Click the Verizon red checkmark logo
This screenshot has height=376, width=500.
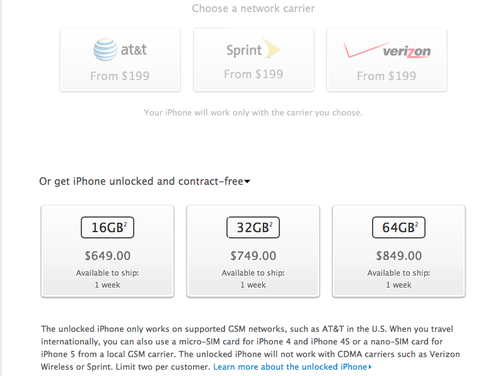pos(366,50)
